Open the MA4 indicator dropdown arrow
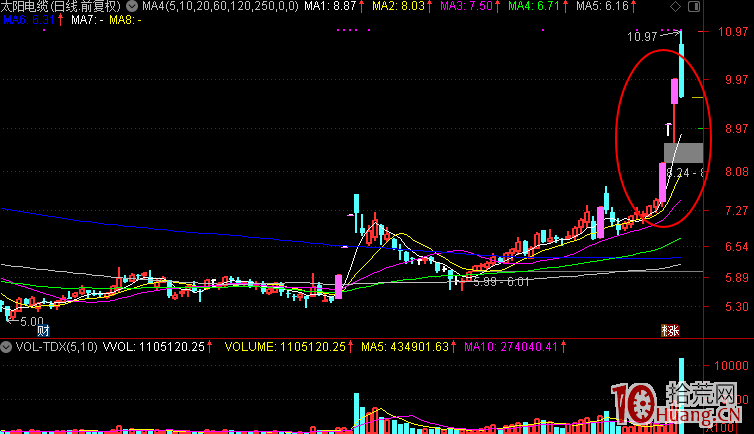 click(132, 6)
